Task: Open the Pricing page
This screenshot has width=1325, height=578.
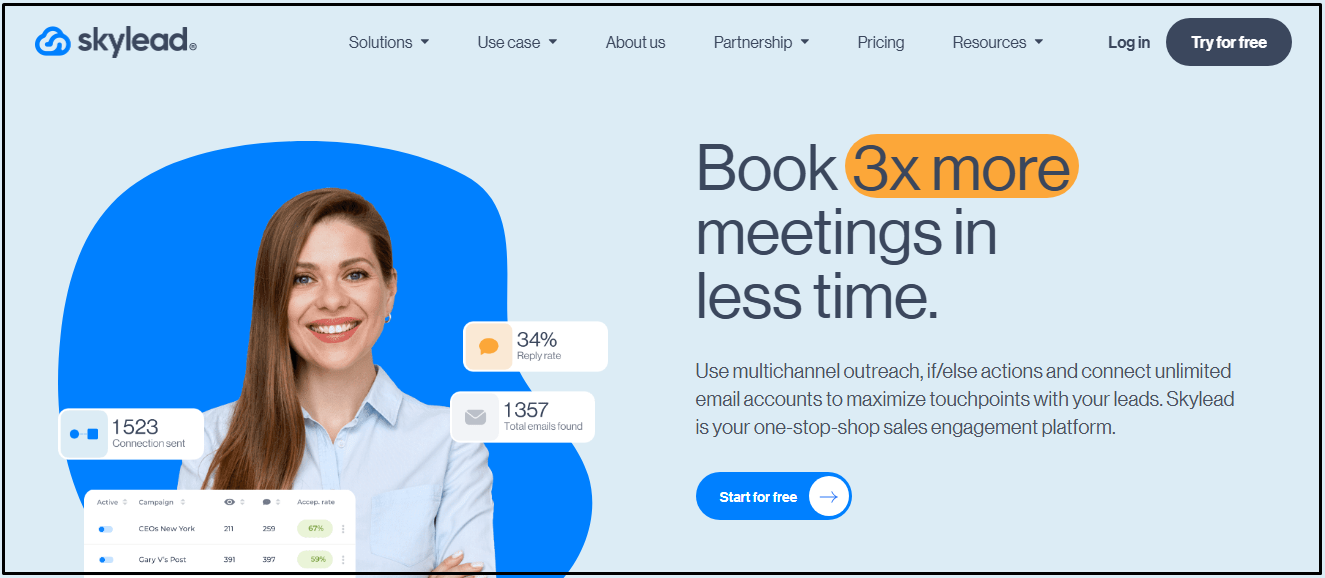Action: click(881, 42)
